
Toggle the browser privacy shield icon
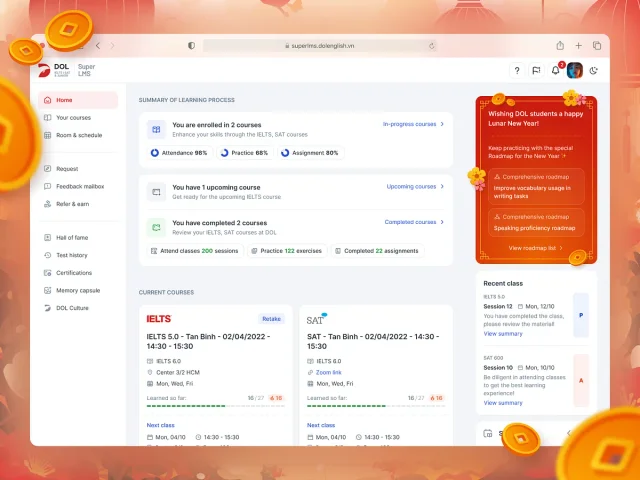click(191, 46)
